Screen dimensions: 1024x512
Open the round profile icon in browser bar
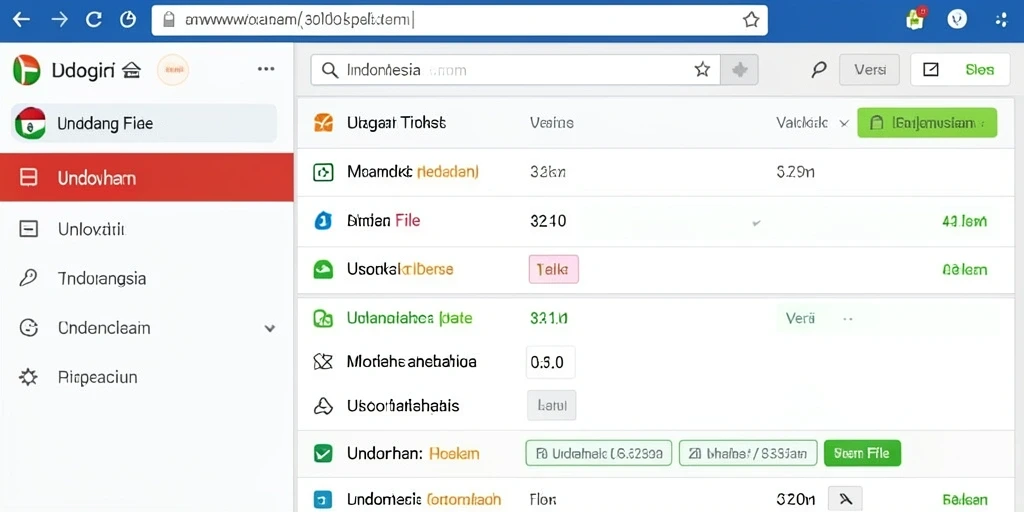pyautogui.click(x=957, y=20)
